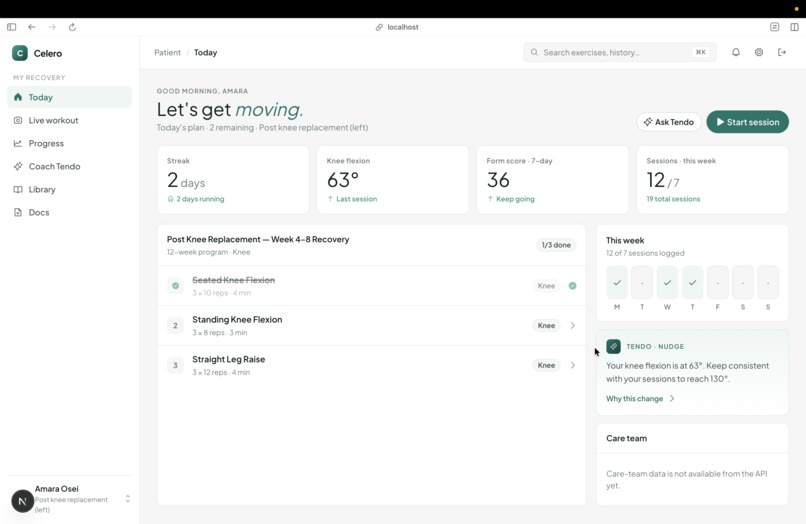The height and width of the screenshot is (524, 806).
Task: Click the Knee tag on Standing Knee Flexion
Action: 546,326
